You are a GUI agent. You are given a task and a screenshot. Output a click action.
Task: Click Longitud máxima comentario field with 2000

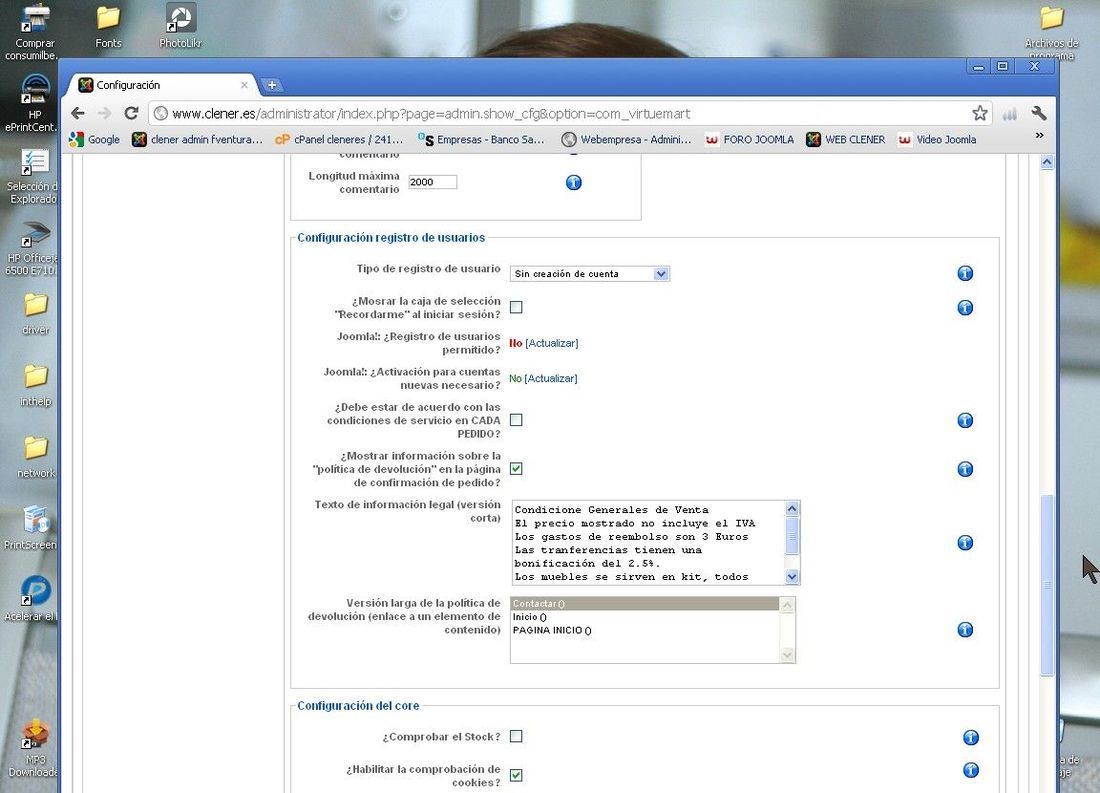point(432,182)
